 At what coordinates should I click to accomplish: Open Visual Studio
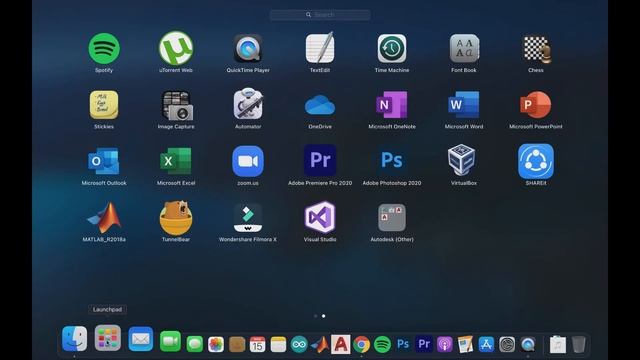pos(320,217)
